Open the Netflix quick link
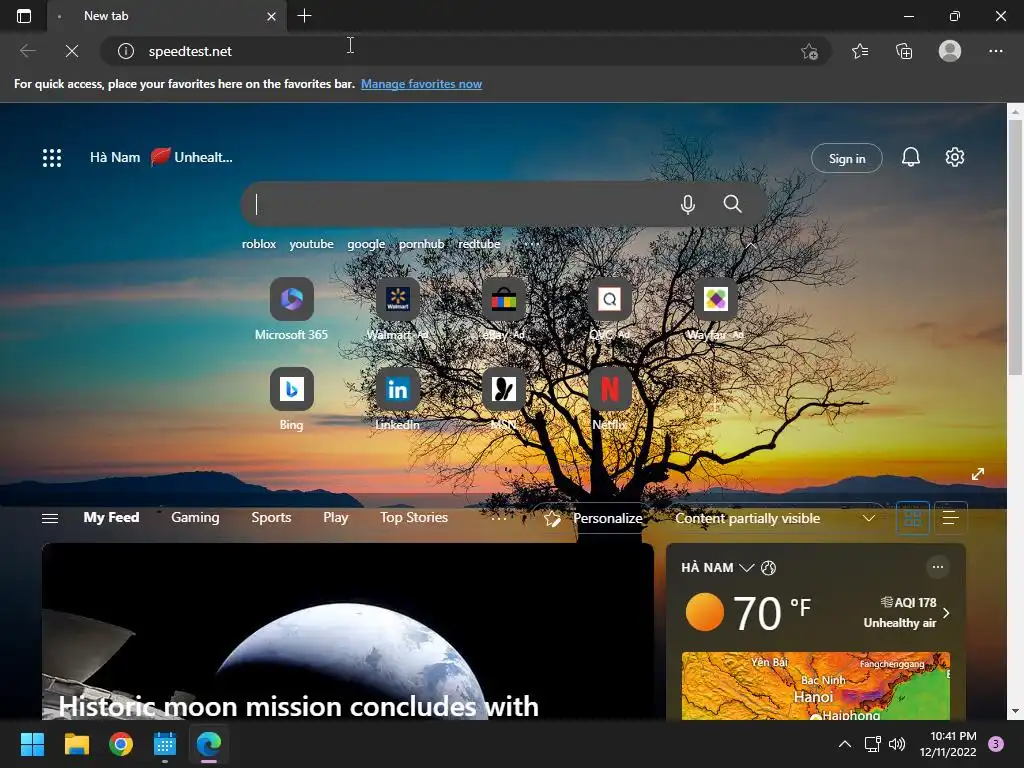Viewport: 1024px width, 768px height. point(609,399)
